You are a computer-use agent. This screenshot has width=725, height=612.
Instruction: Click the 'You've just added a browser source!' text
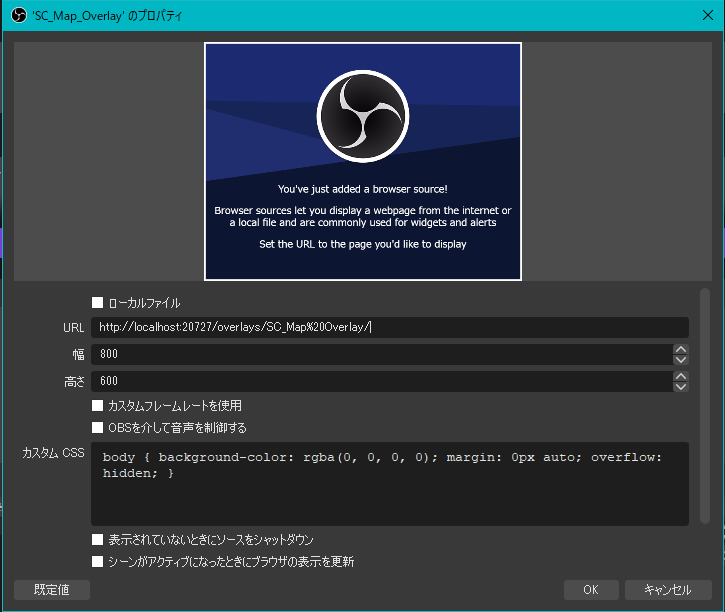click(x=362, y=189)
